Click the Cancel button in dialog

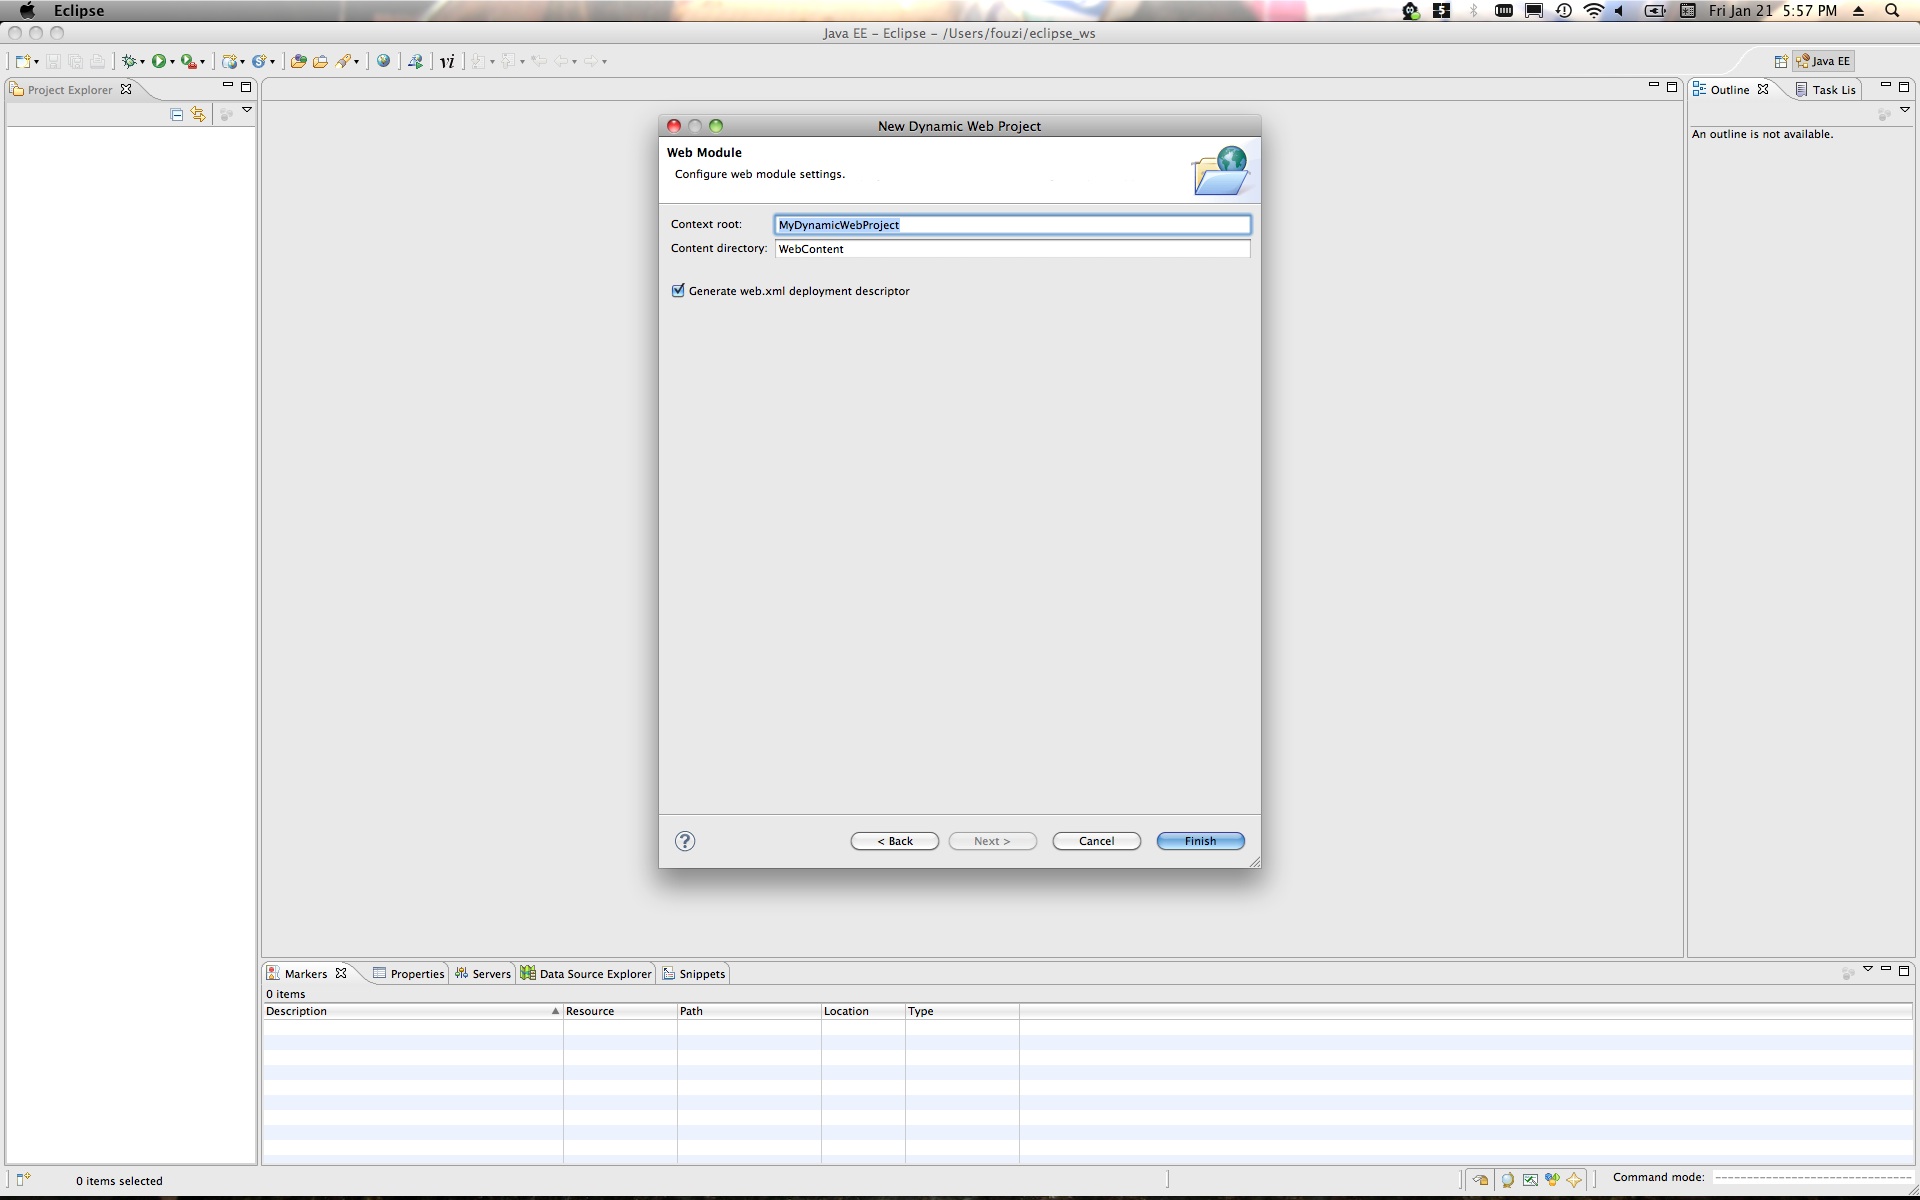[x=1097, y=841]
